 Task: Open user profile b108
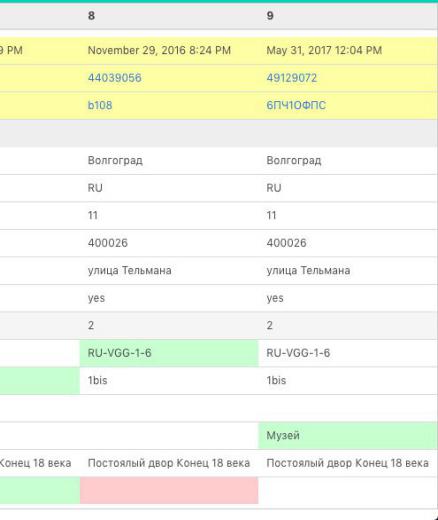[x=100, y=105]
